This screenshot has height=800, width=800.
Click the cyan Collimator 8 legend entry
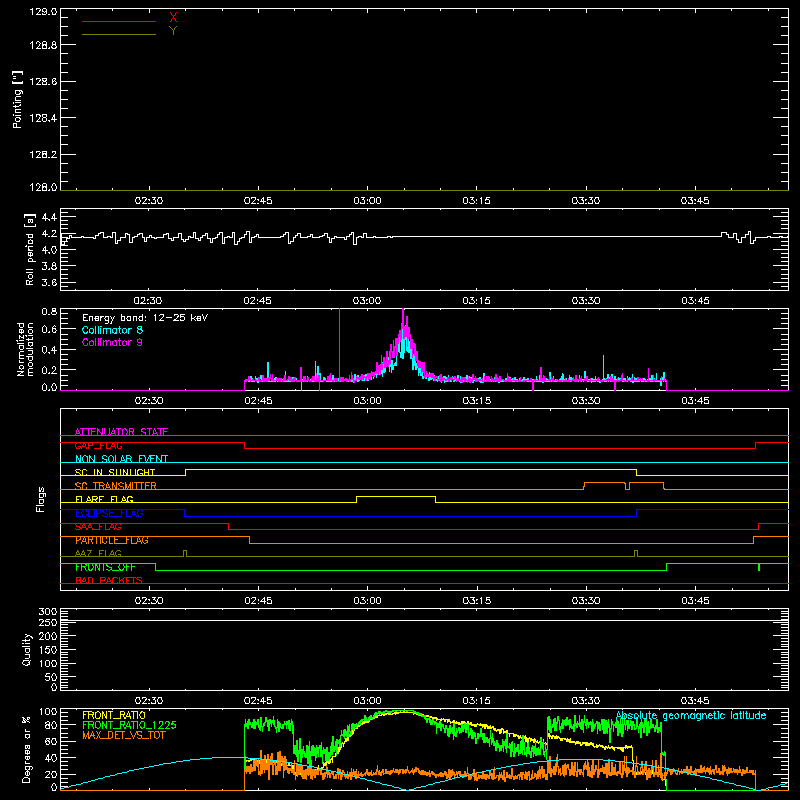(x=112, y=330)
